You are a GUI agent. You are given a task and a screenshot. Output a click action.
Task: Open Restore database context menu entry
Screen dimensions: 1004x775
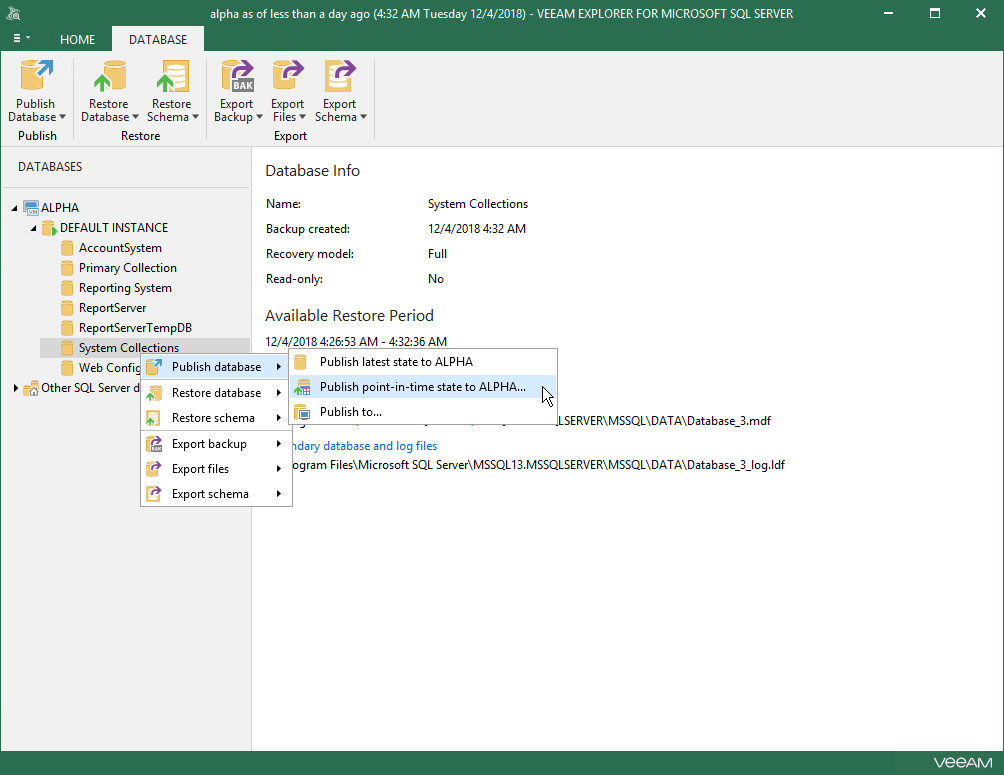coord(216,393)
